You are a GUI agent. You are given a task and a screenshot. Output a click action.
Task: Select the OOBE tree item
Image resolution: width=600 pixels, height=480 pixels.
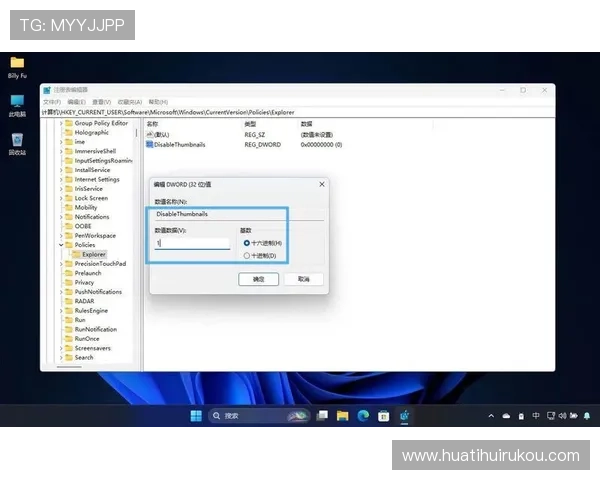83,226
